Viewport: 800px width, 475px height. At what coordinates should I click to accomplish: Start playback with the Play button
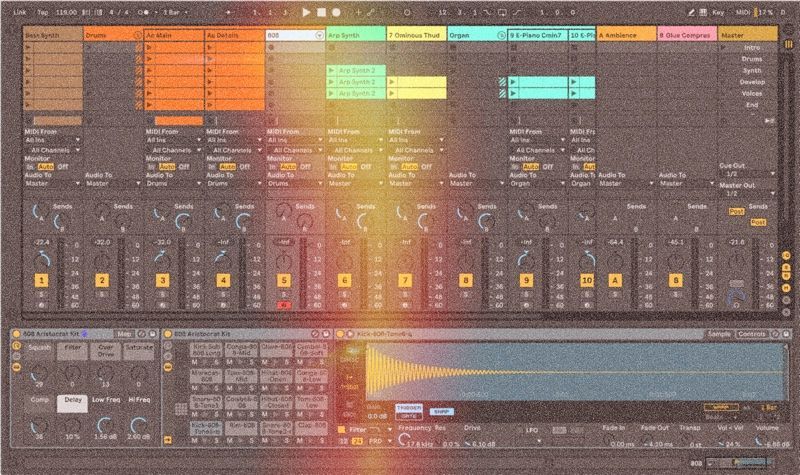point(306,12)
